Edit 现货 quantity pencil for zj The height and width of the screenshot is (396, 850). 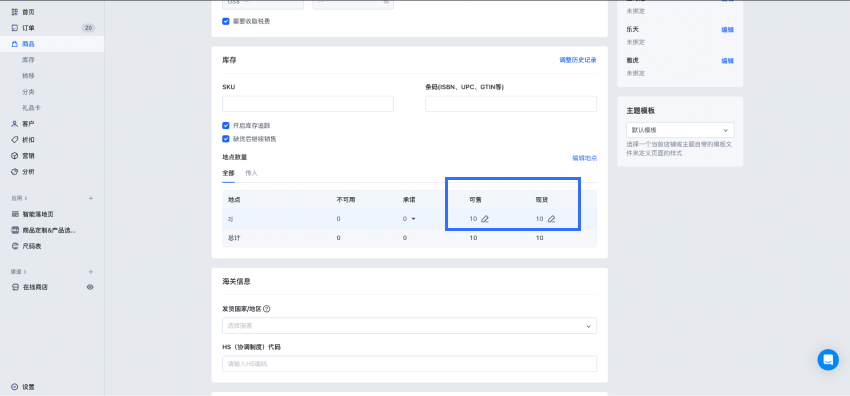pyautogui.click(x=551, y=219)
